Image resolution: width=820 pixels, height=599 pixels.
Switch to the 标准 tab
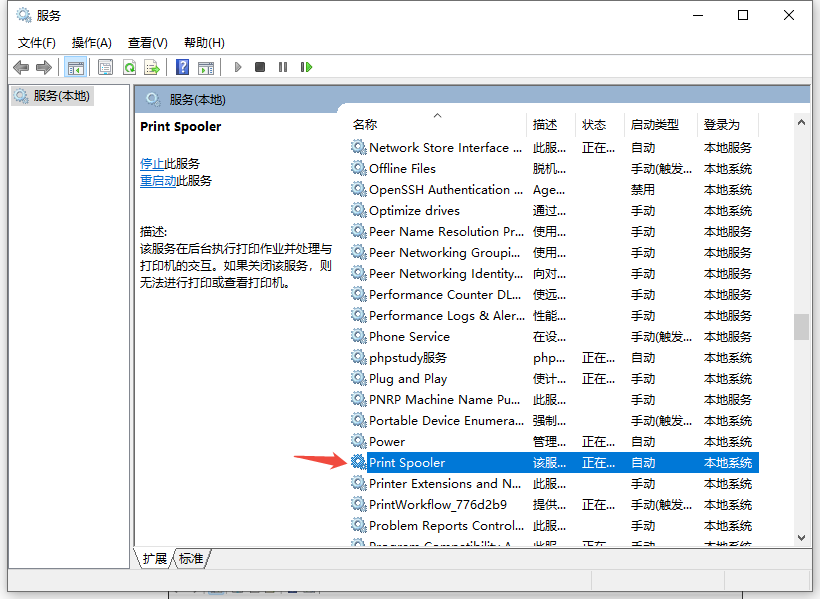point(191,559)
